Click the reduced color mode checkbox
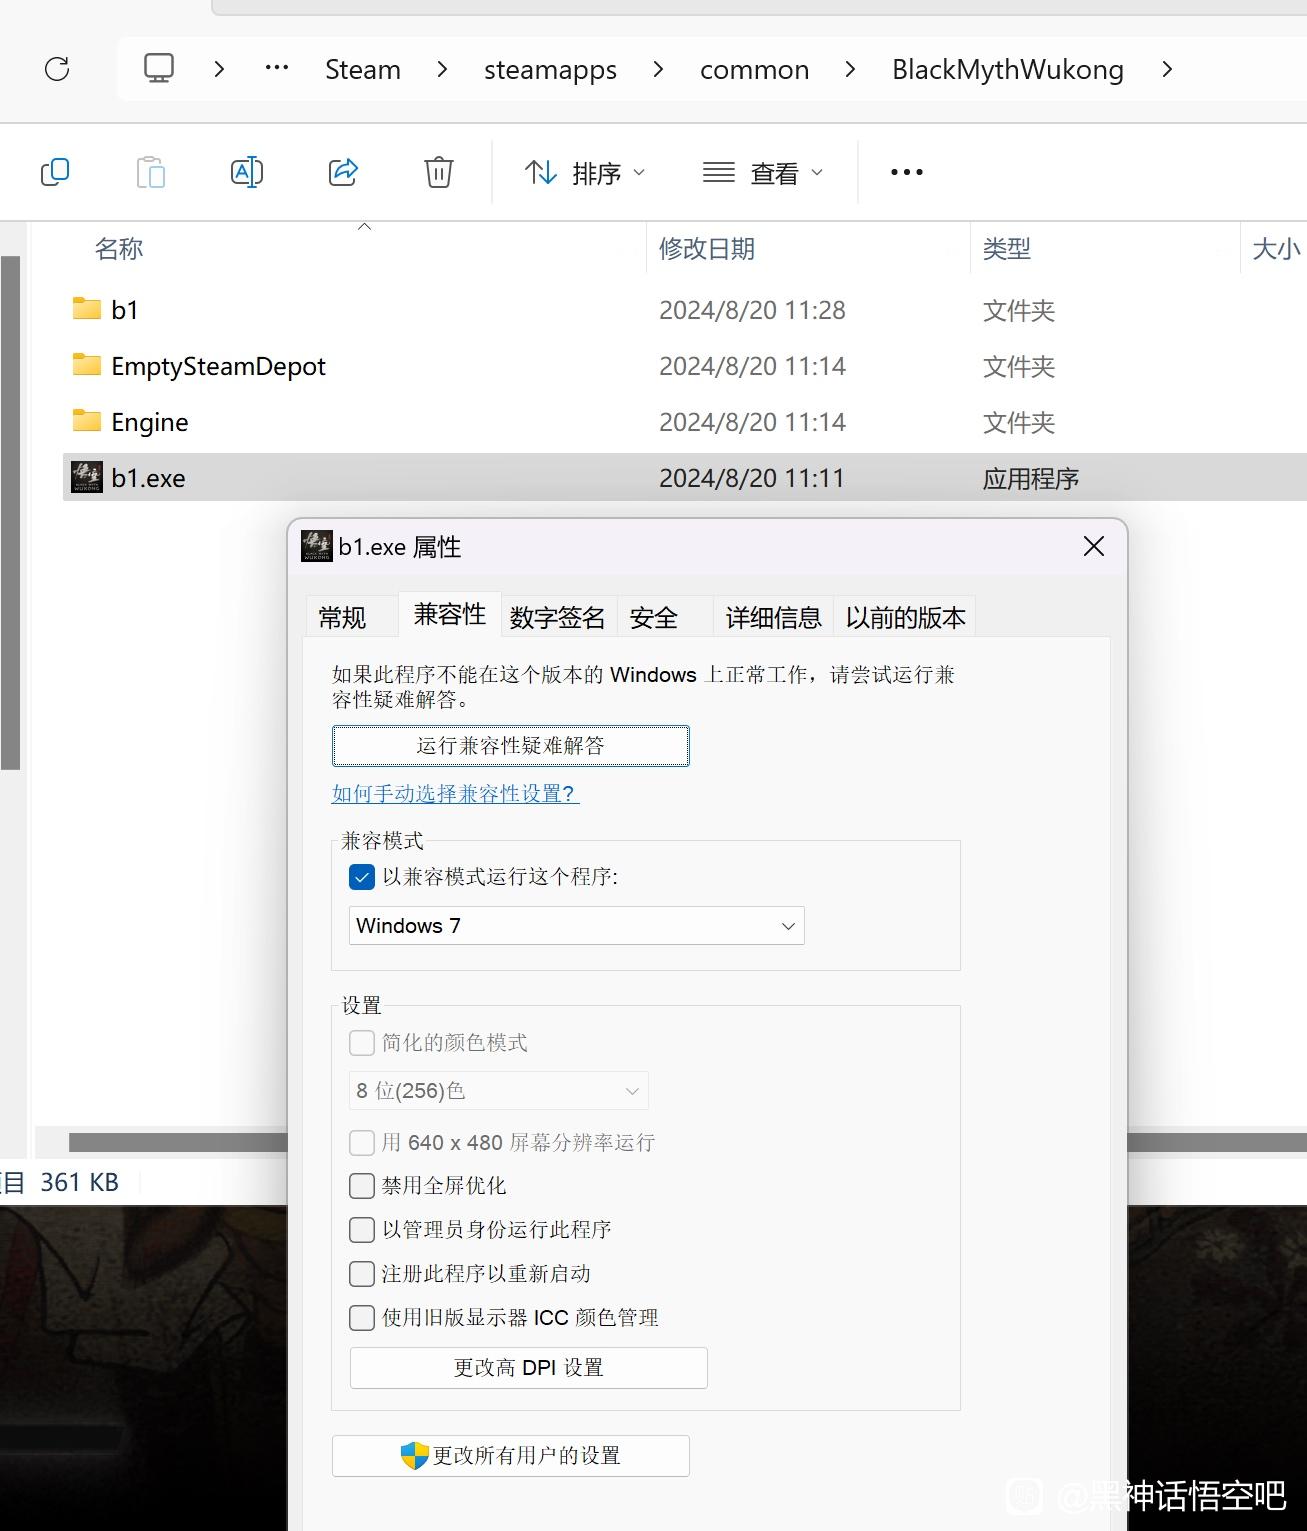This screenshot has width=1307, height=1531. [x=362, y=1043]
